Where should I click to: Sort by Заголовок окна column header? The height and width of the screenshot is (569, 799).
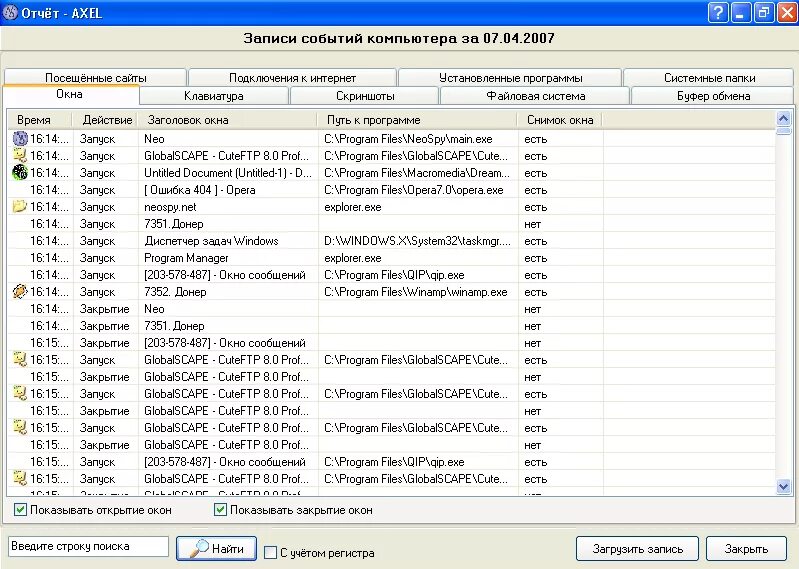click(228, 120)
